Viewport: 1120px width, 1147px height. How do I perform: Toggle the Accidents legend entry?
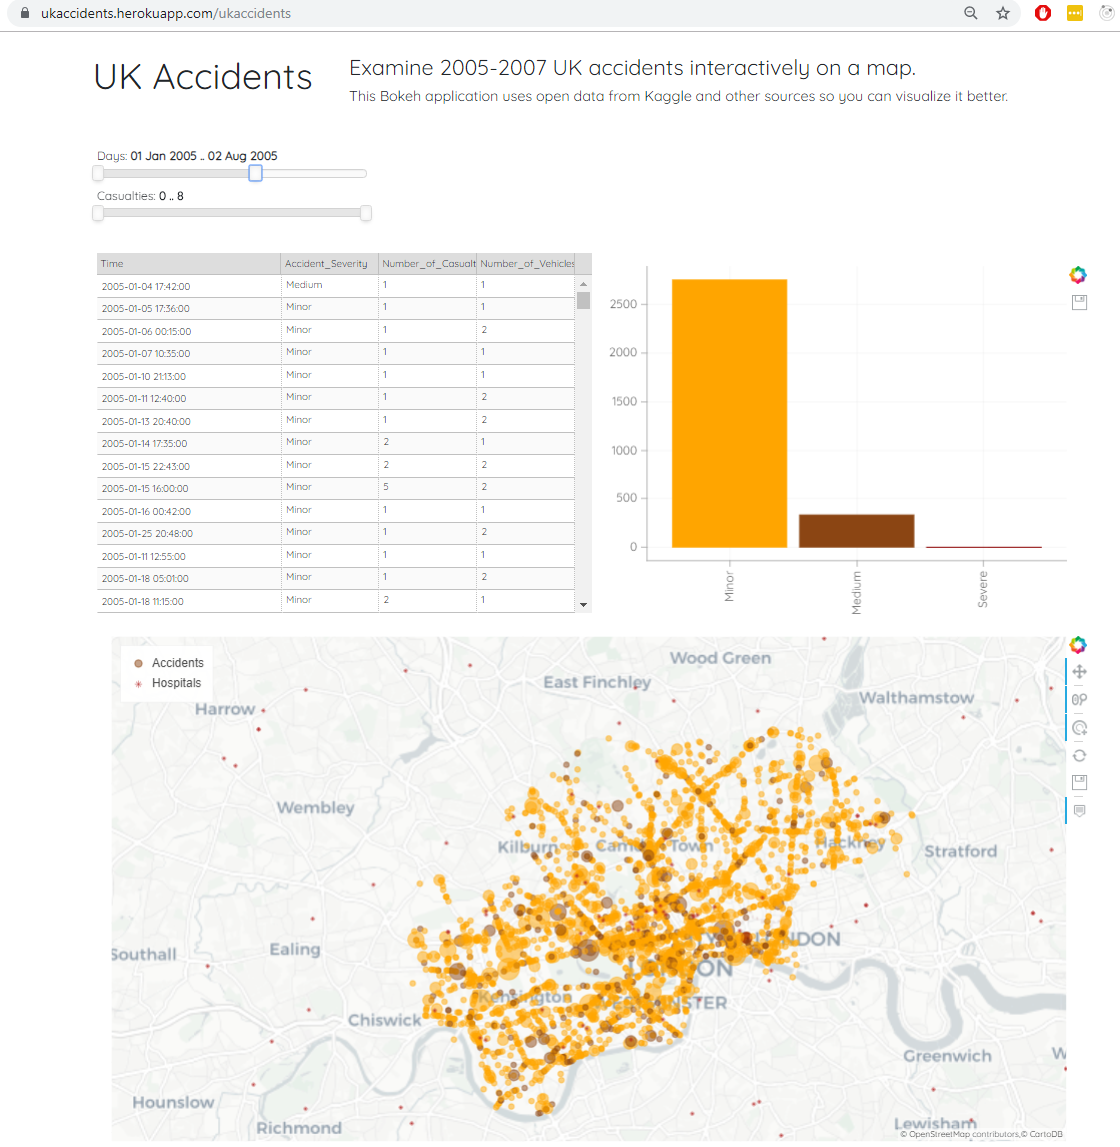click(x=169, y=663)
